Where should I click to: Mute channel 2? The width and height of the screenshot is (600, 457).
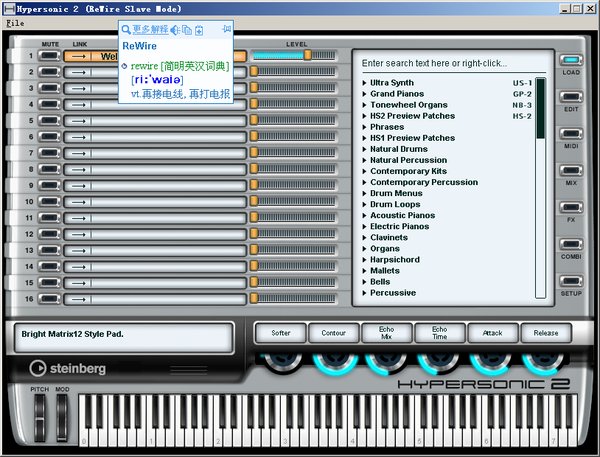[x=50, y=72]
